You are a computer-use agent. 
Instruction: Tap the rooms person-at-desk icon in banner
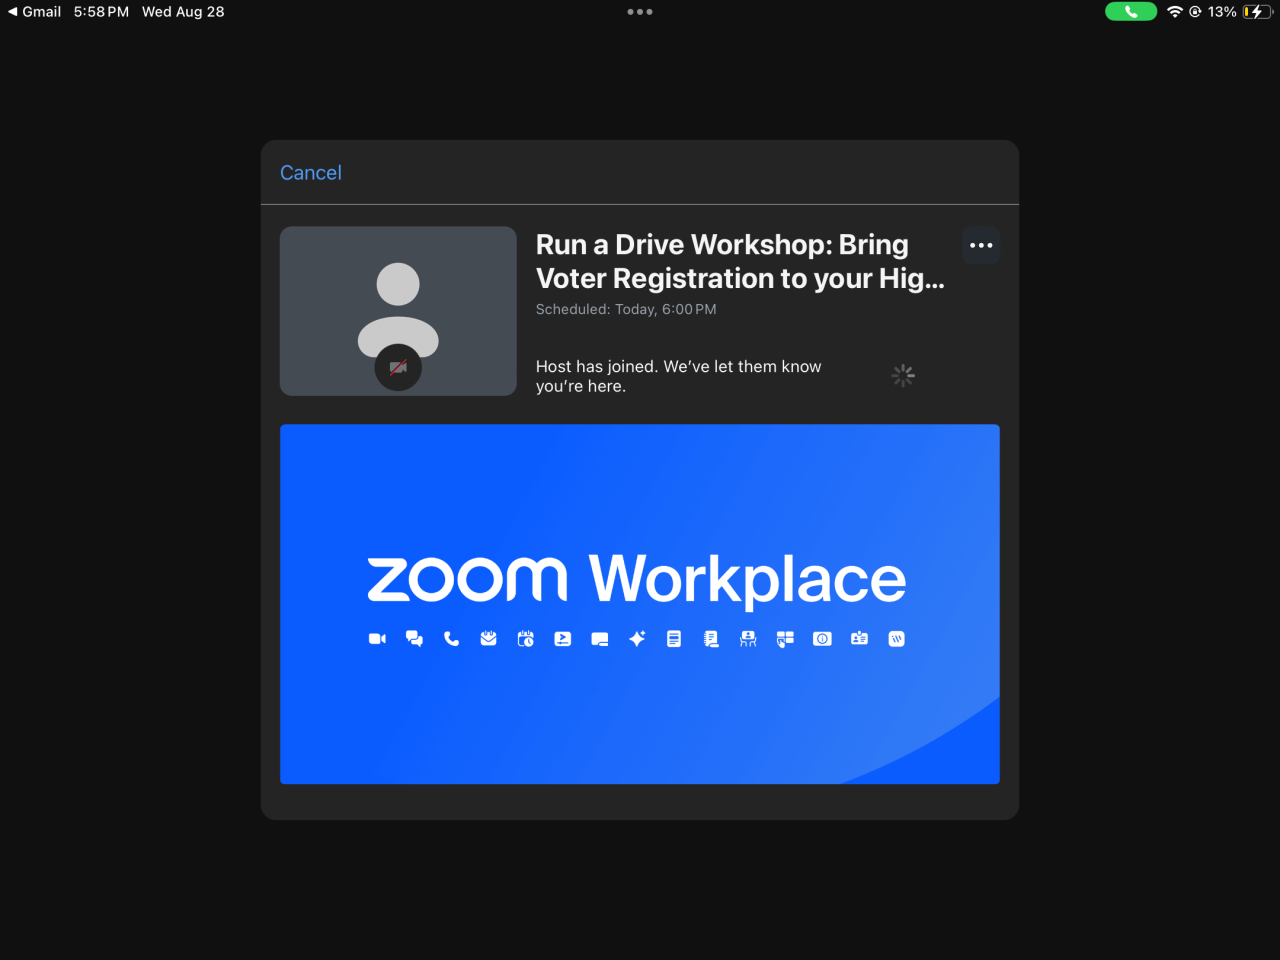(x=748, y=639)
